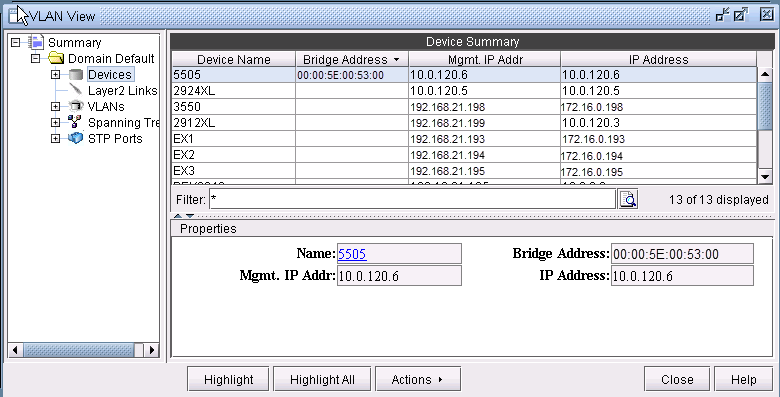Expand the Spanning Tree node
This screenshot has height=397, width=780.
(55, 122)
